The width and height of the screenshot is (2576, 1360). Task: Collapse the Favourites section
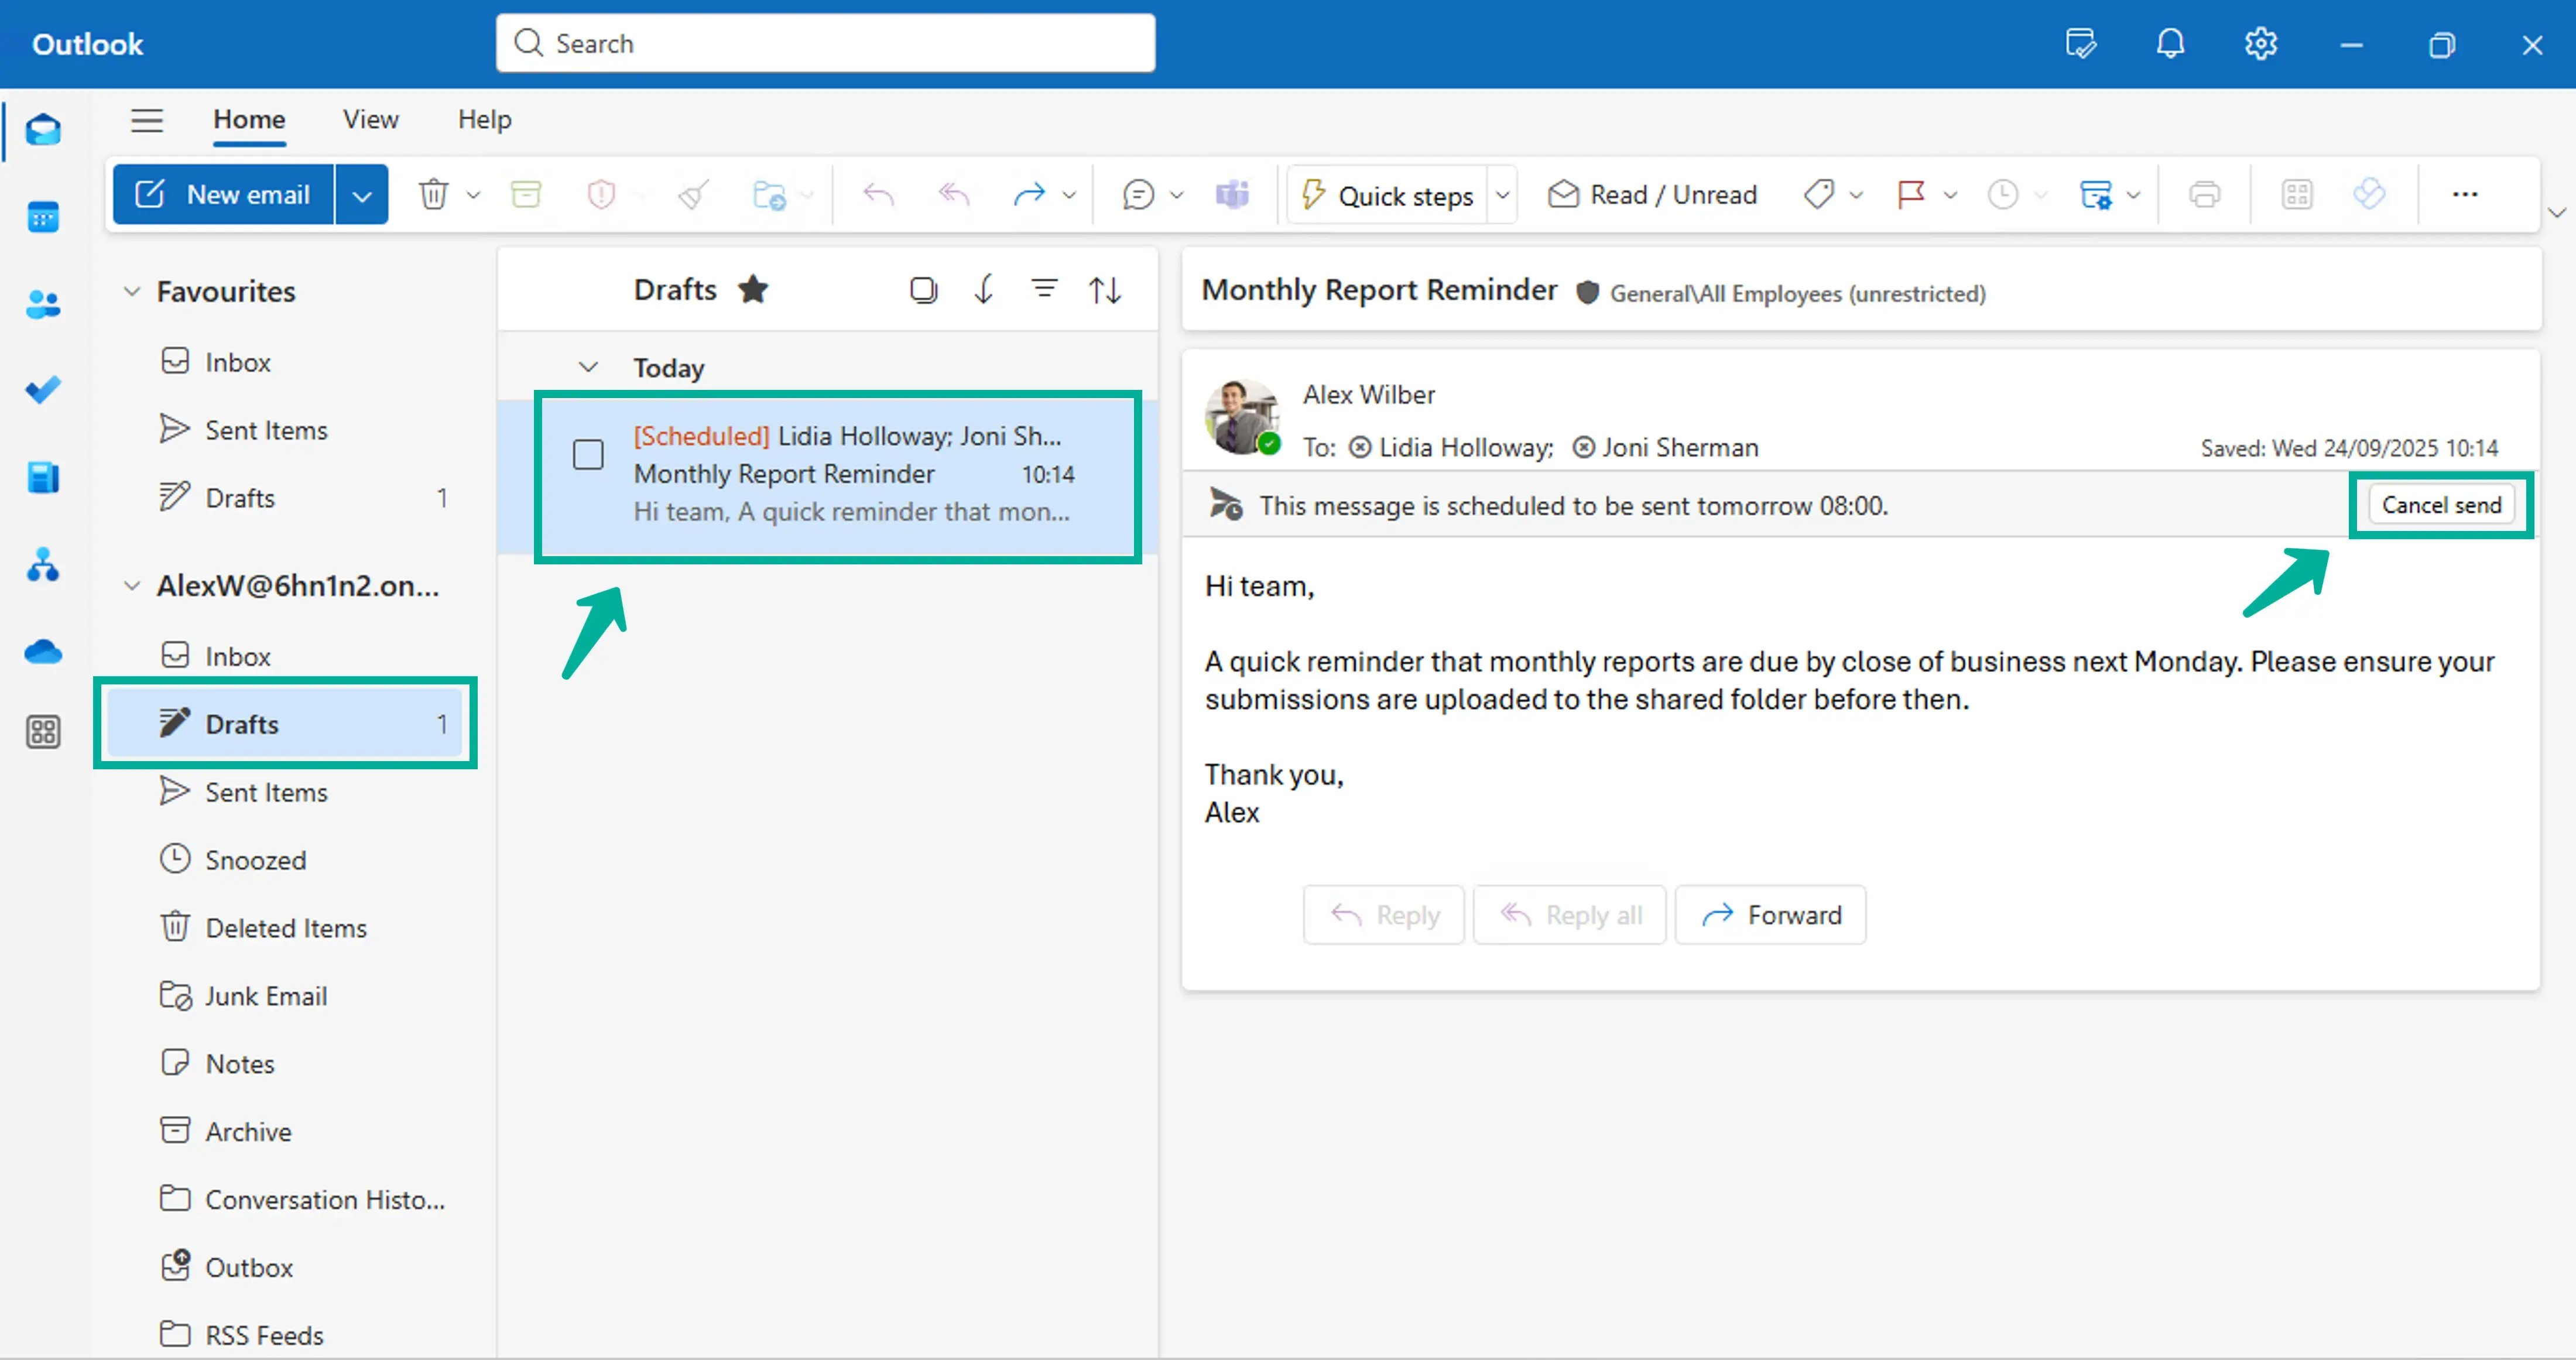point(132,291)
